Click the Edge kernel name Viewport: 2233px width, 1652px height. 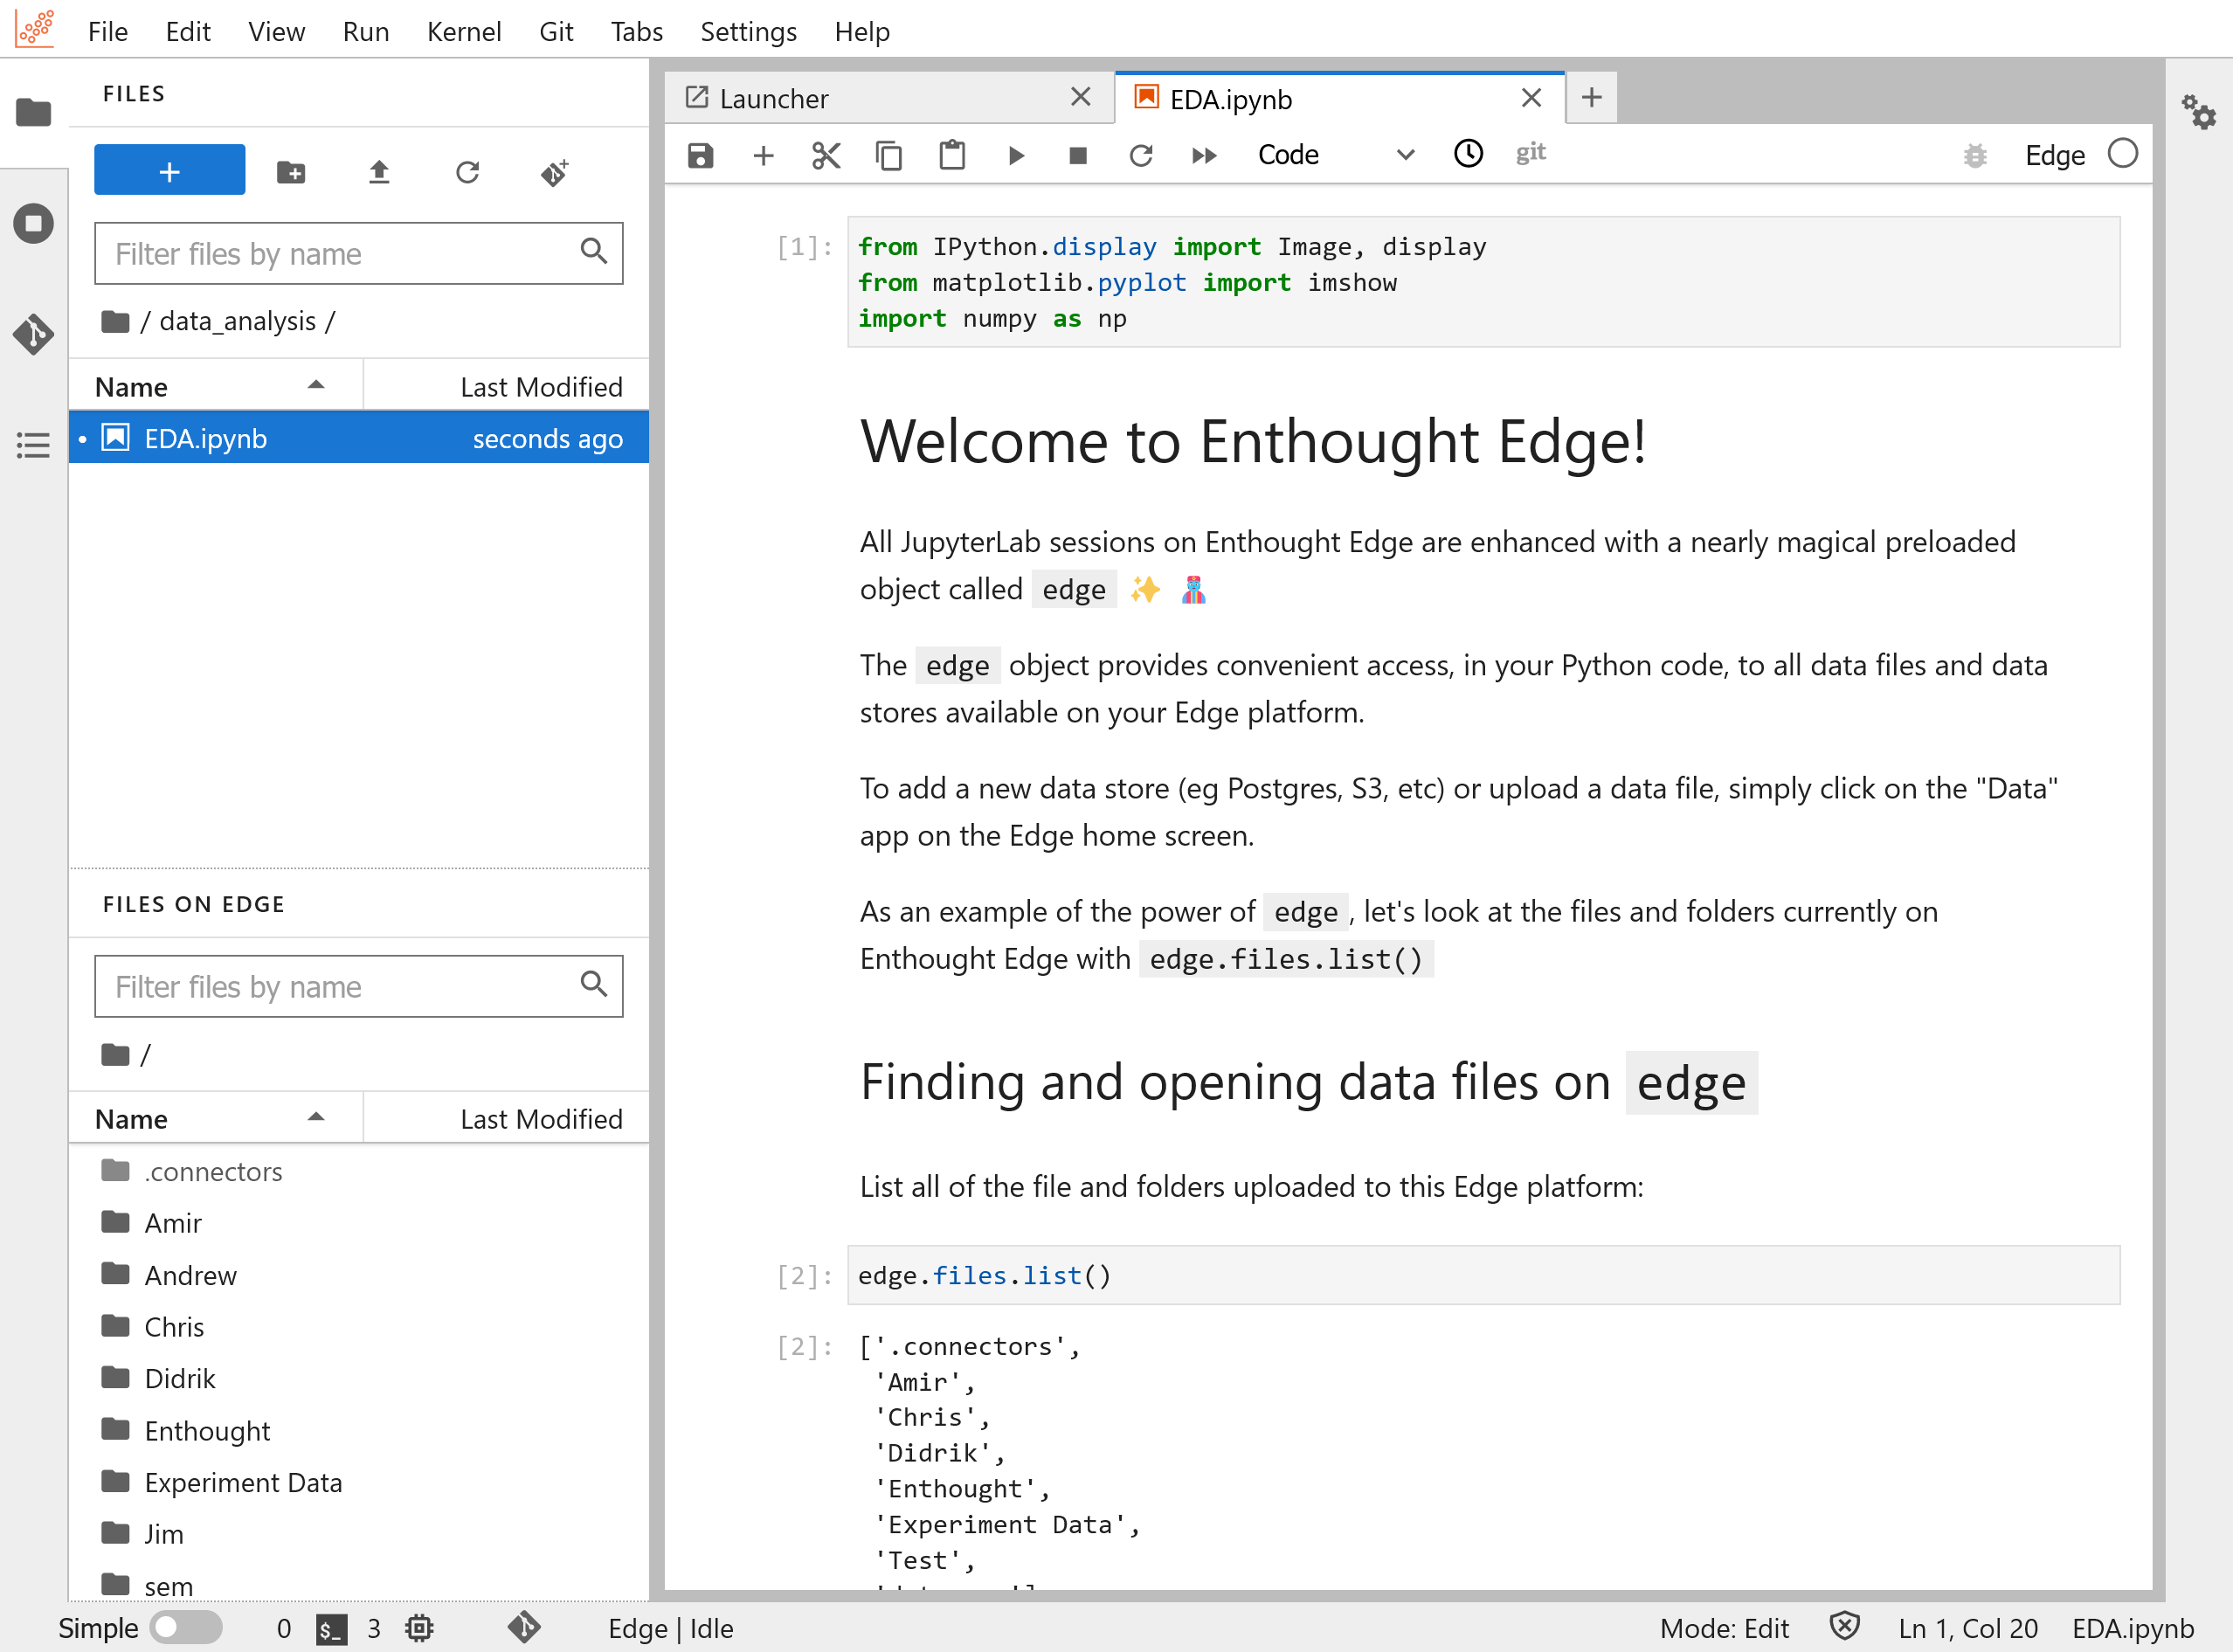click(2055, 155)
